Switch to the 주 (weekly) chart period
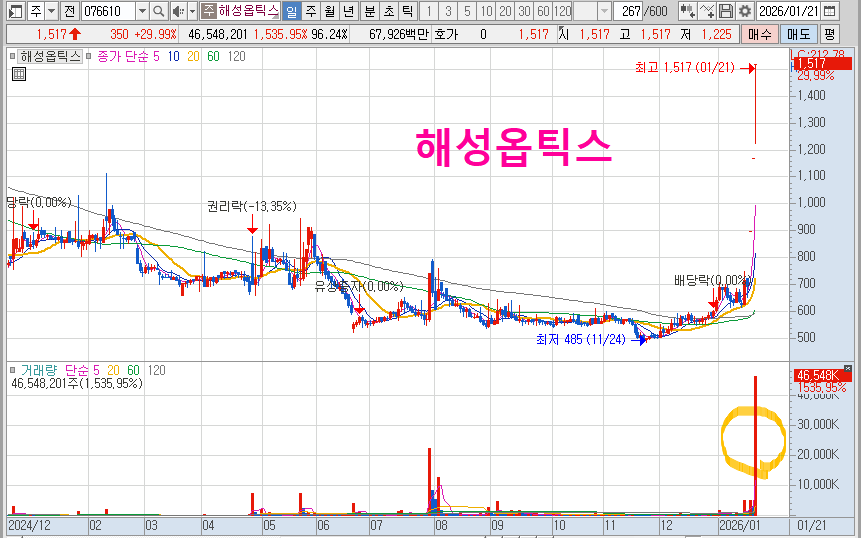Image resolution: width=861 pixels, height=538 pixels. click(311, 10)
